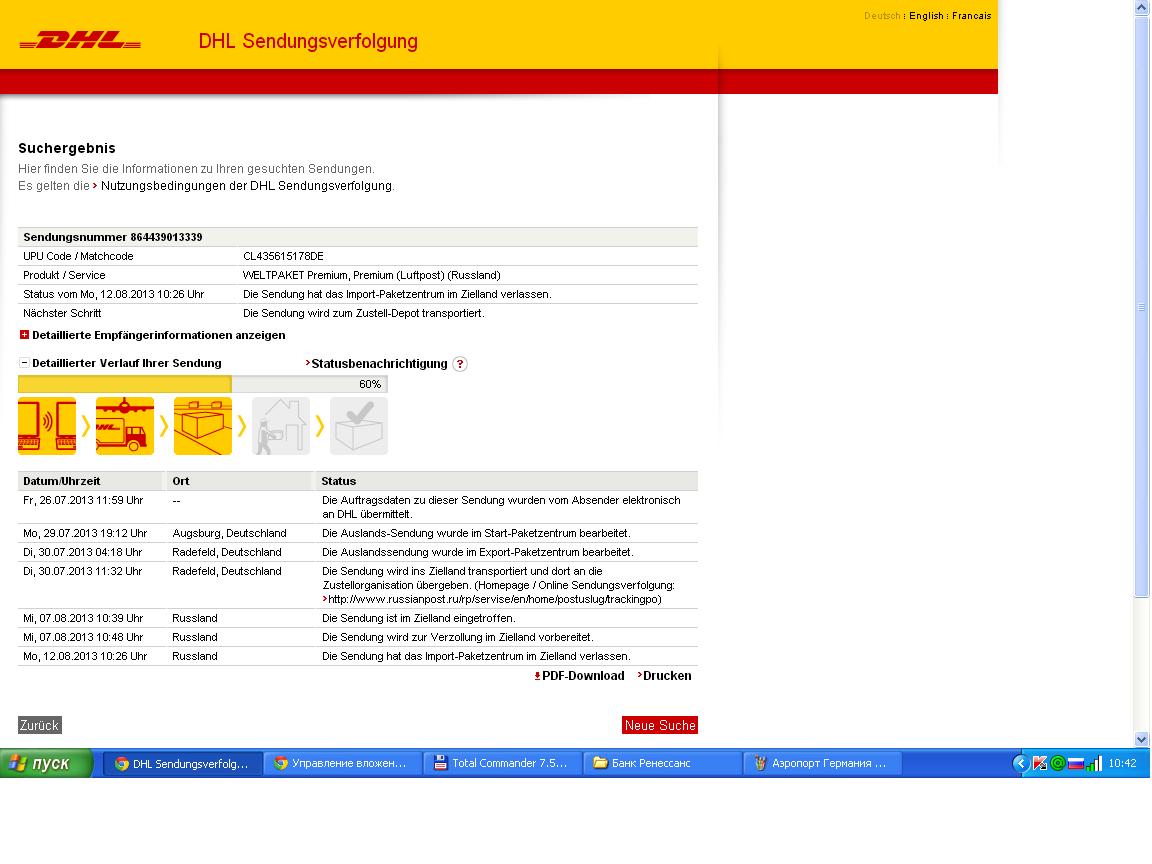The image size is (1152, 864).
Task: Click WELTPAKET Premium product text
Action: (x=372, y=276)
